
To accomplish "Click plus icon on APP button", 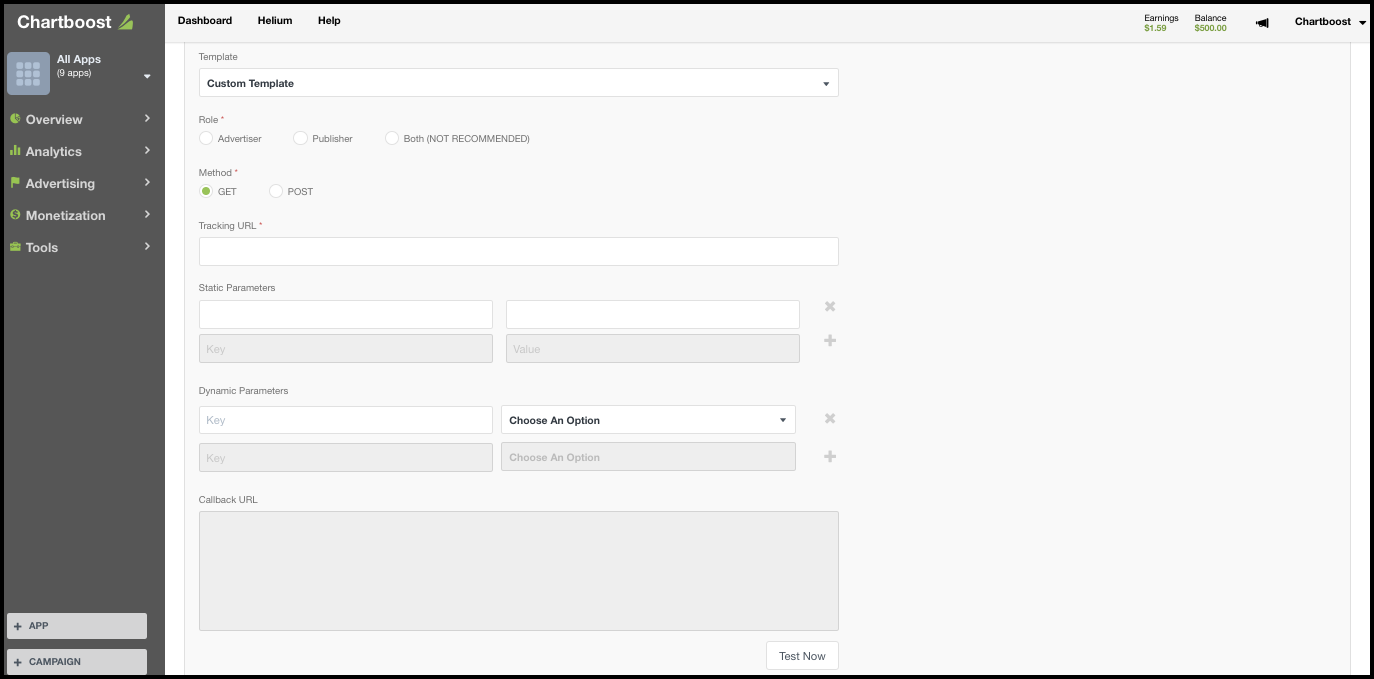I will click(x=18, y=626).
